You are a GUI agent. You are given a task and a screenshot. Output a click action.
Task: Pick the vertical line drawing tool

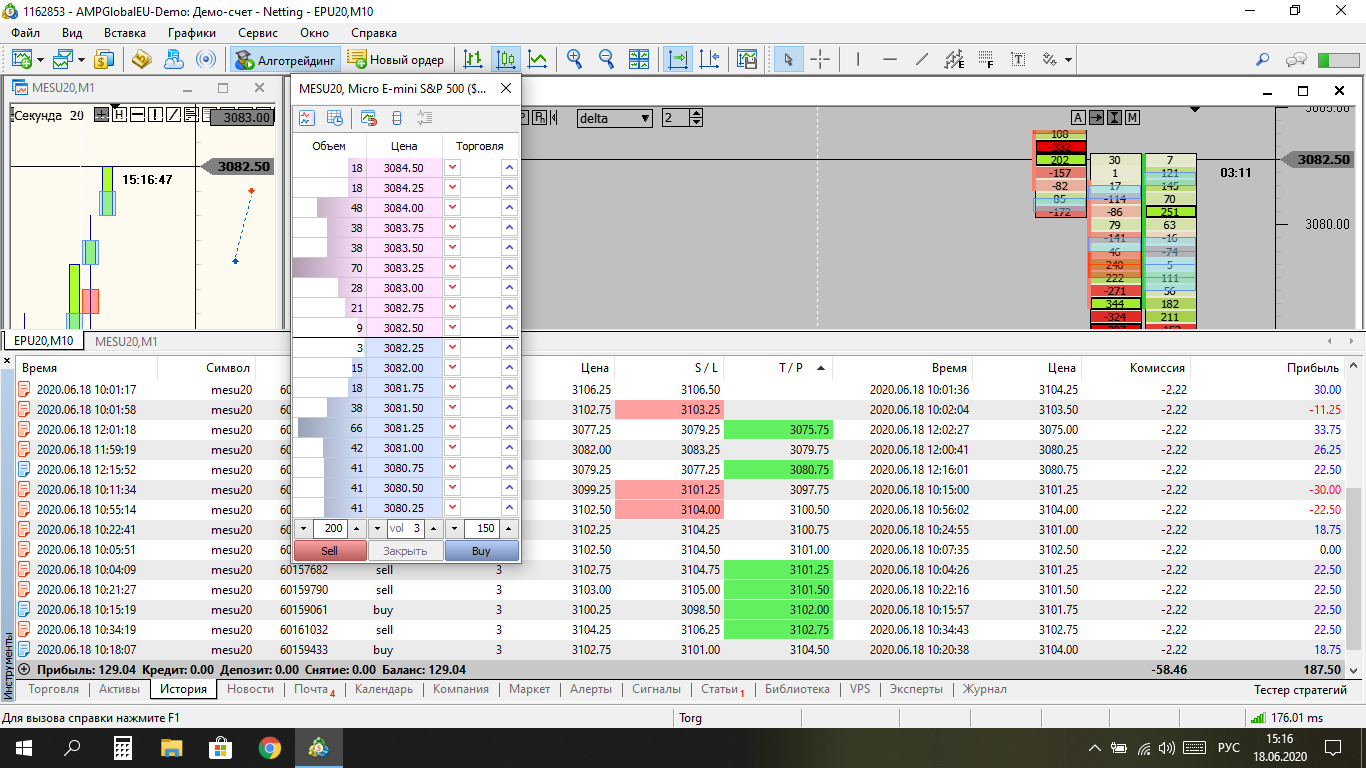pyautogui.click(x=858, y=59)
